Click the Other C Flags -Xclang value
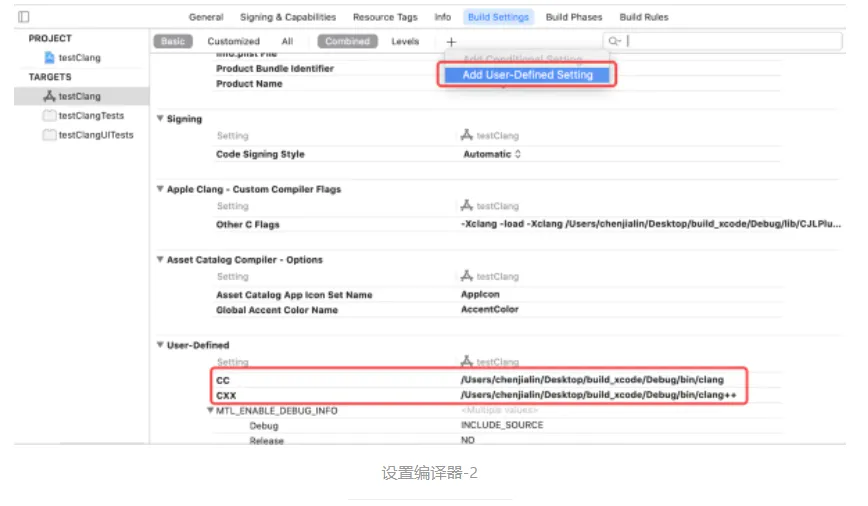Screen dimensions: 868x506 pyautogui.click(x=650, y=224)
